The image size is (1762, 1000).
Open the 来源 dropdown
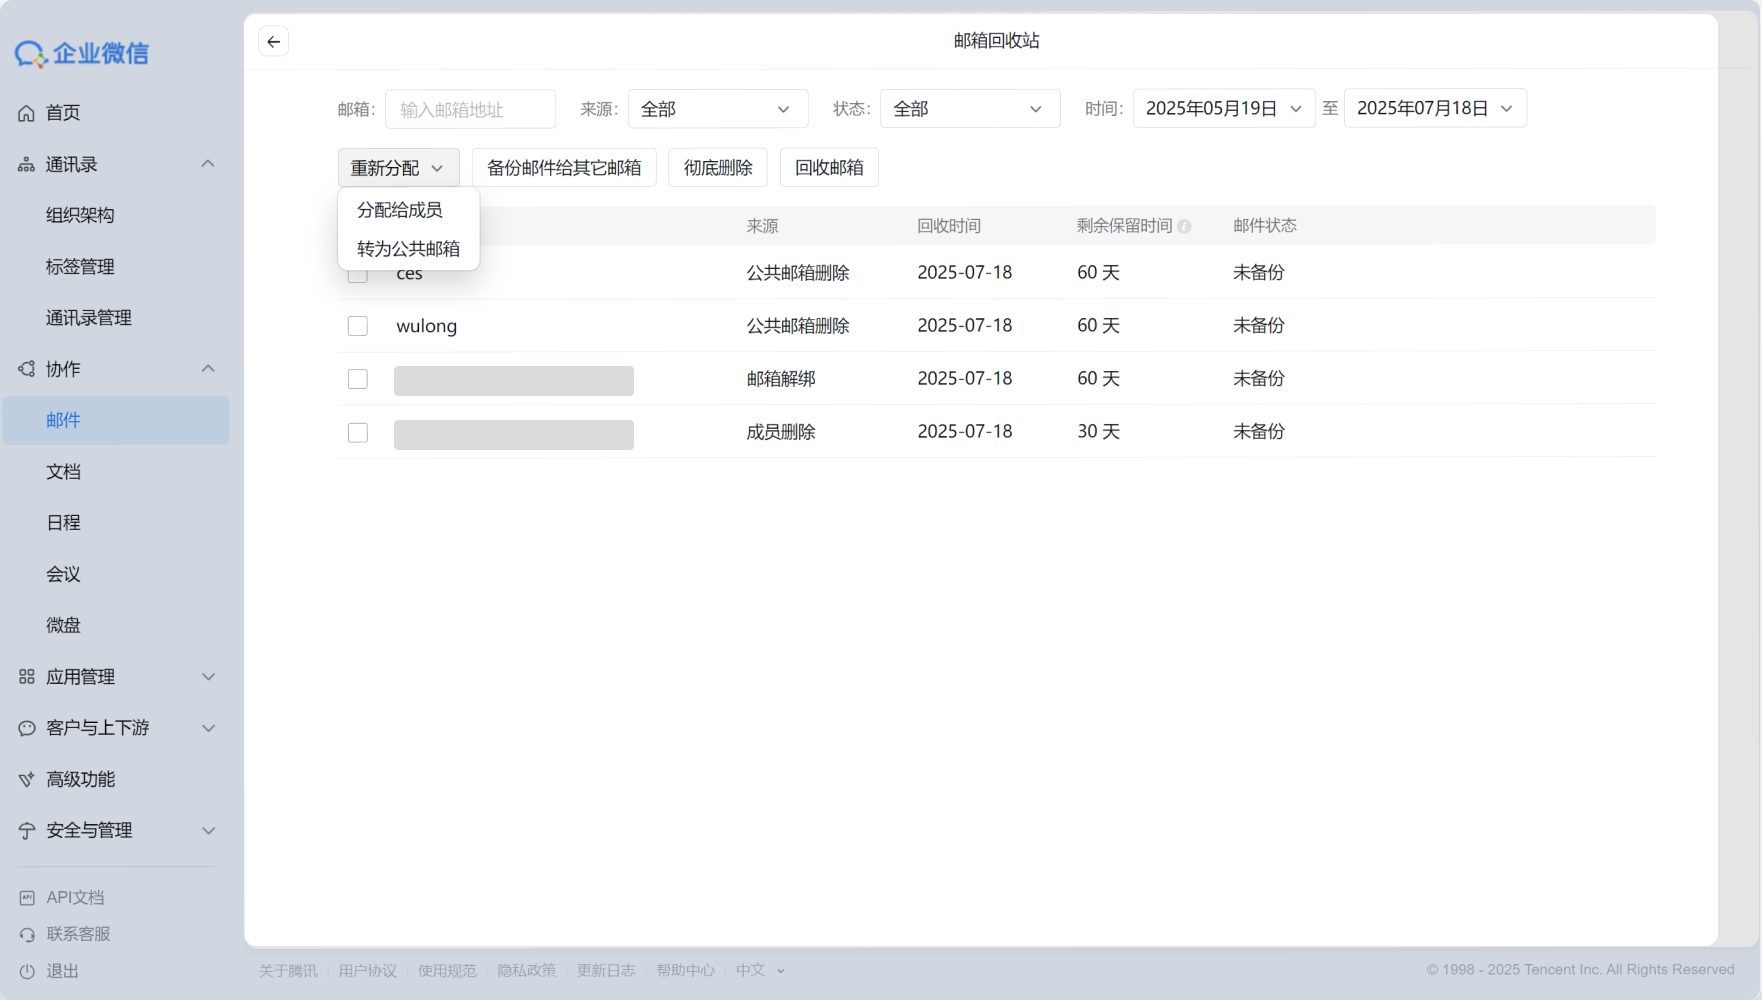[718, 109]
